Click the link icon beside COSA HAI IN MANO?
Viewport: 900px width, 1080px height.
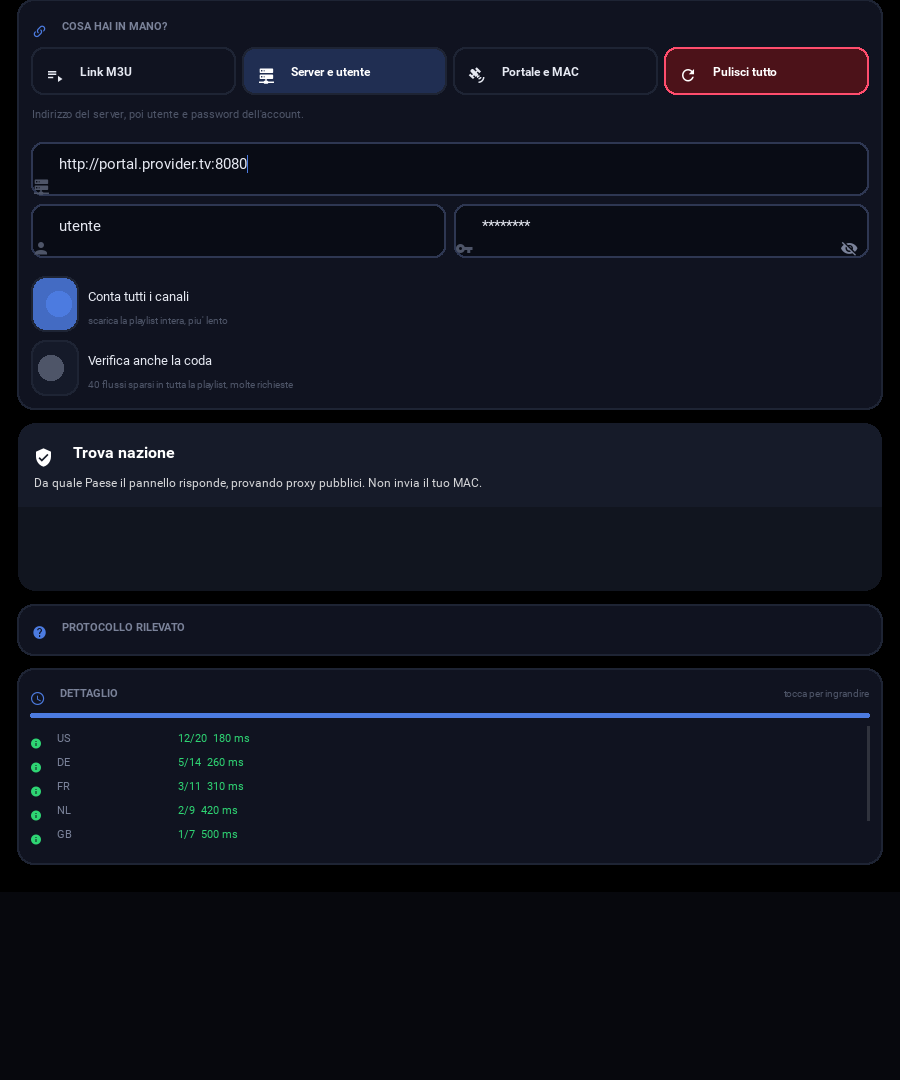click(39, 31)
